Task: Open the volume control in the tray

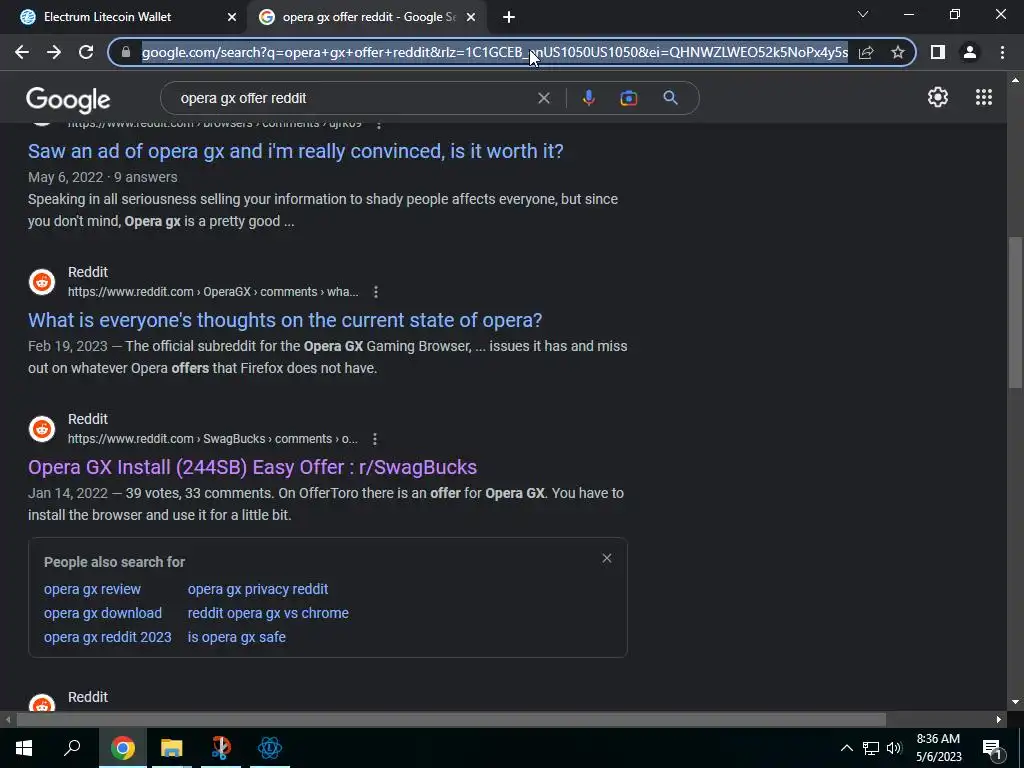Action: pyautogui.click(x=894, y=748)
